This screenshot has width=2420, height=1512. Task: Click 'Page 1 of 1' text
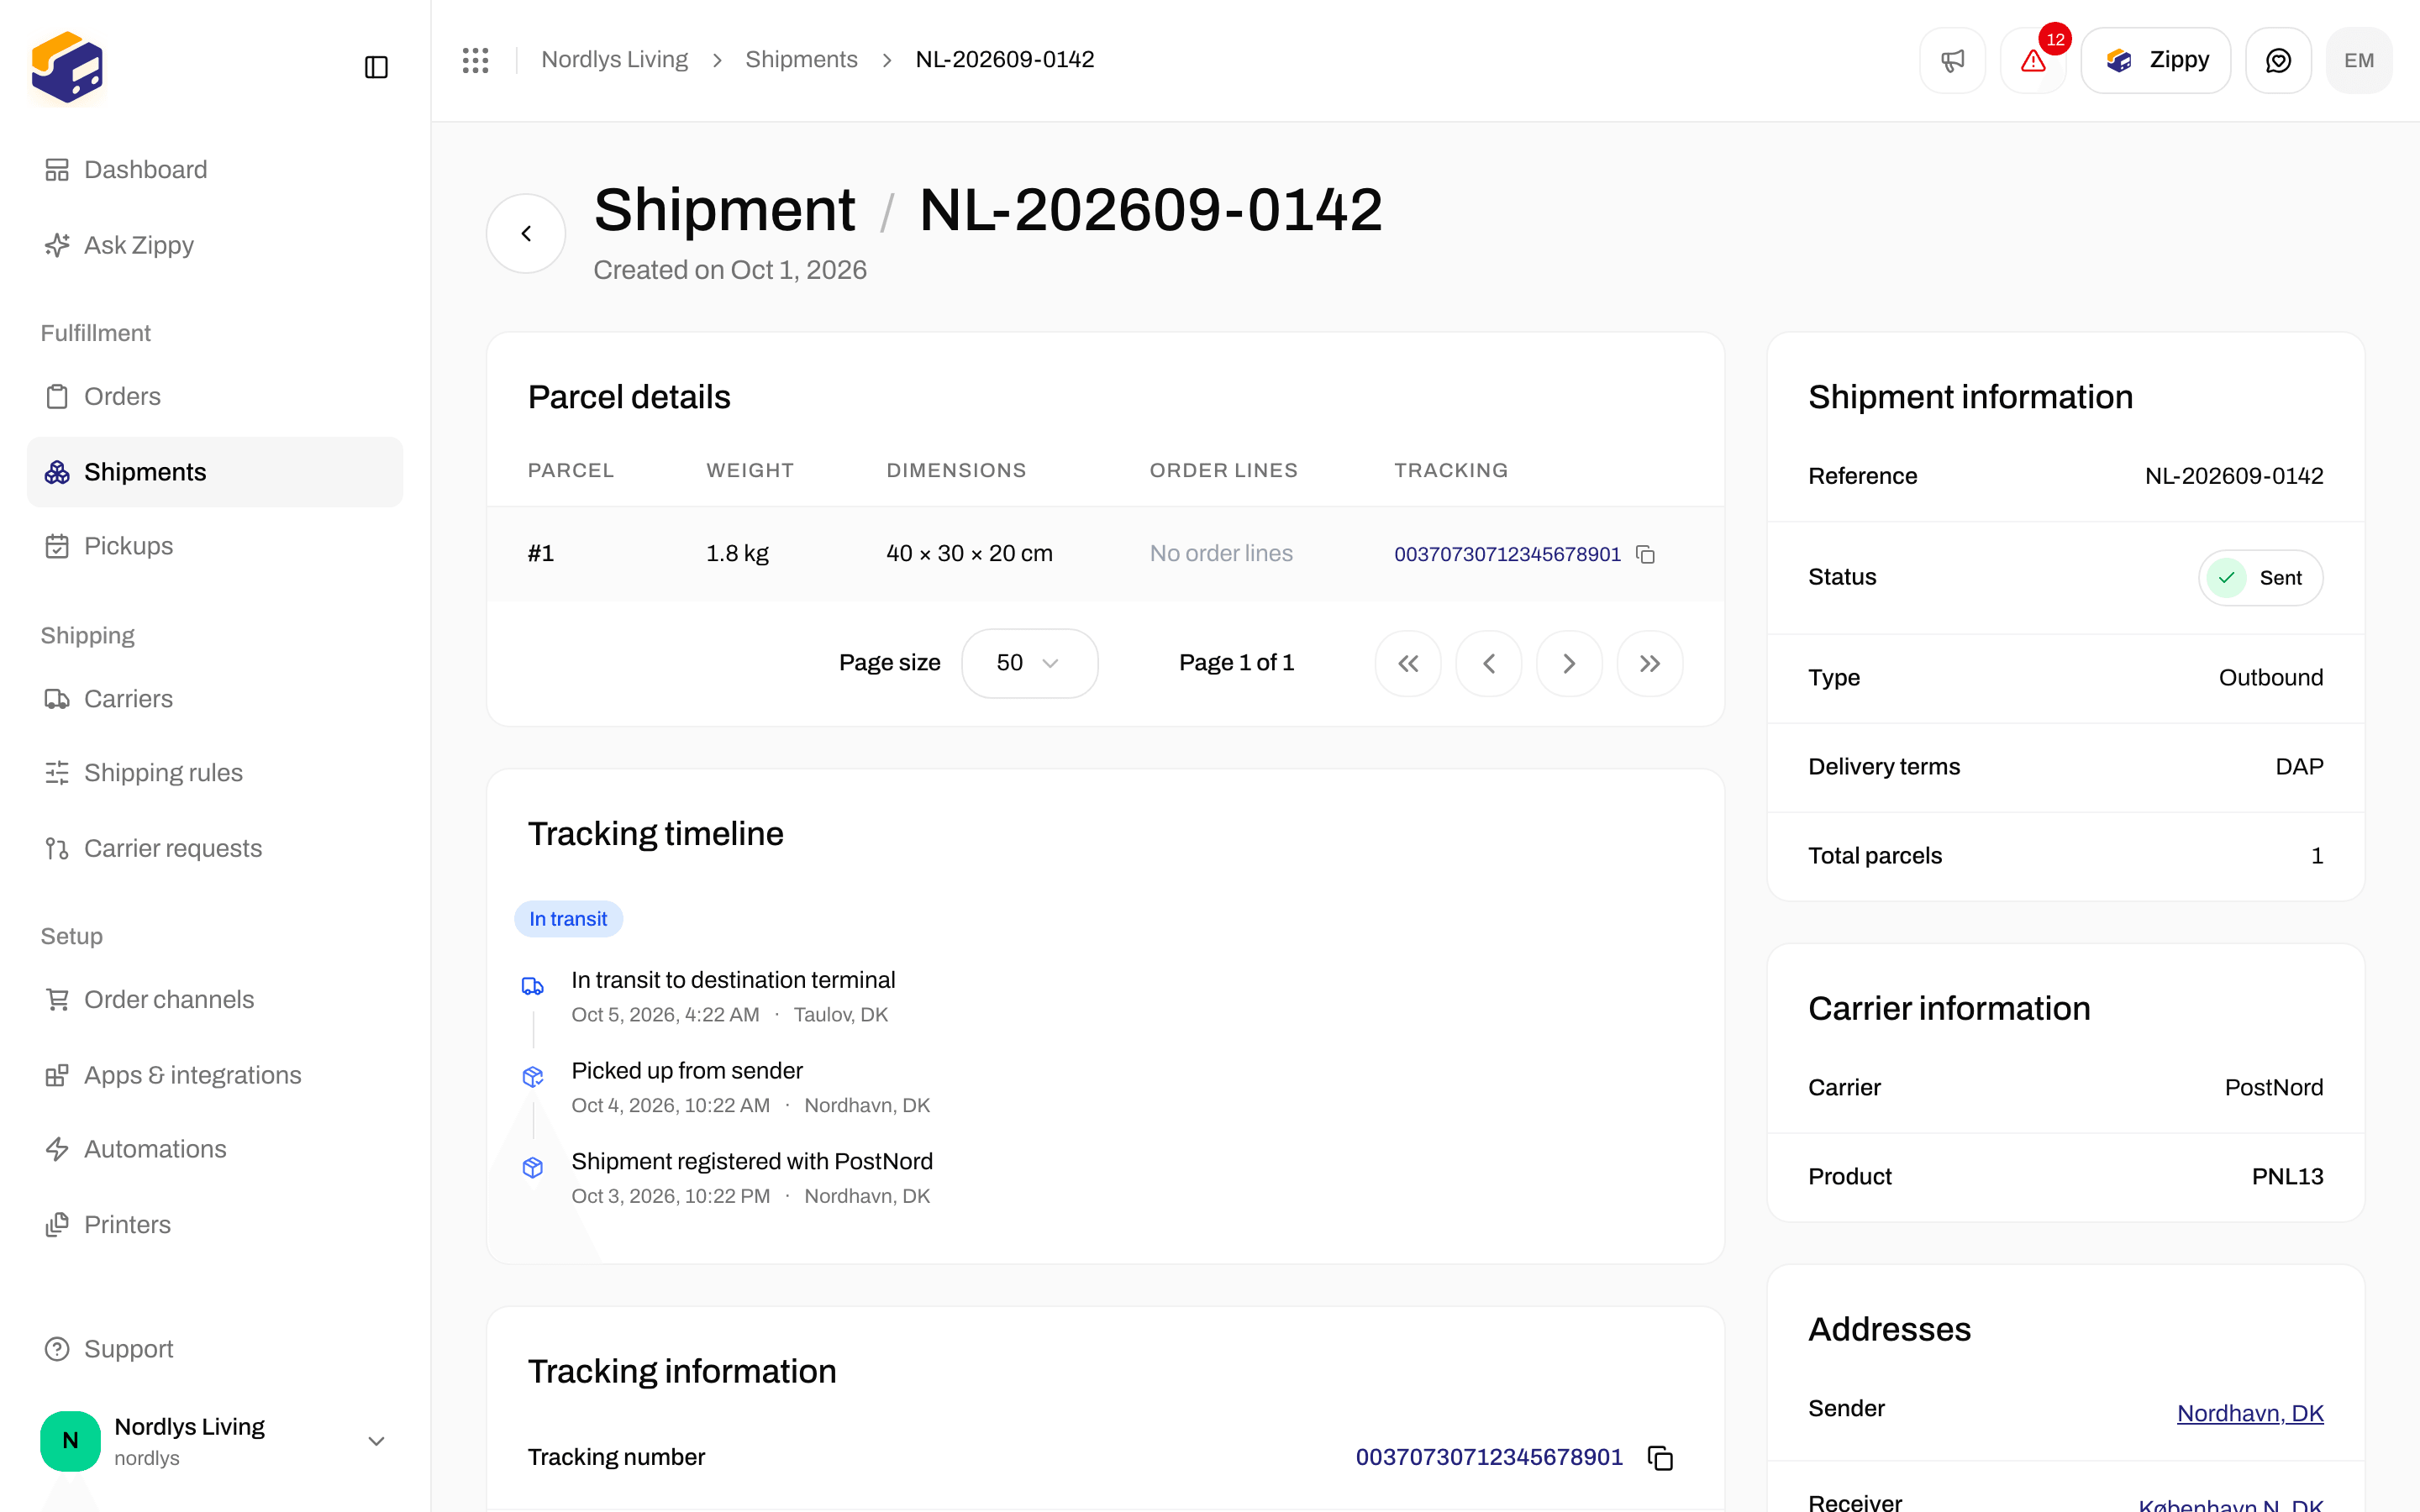click(x=1236, y=663)
